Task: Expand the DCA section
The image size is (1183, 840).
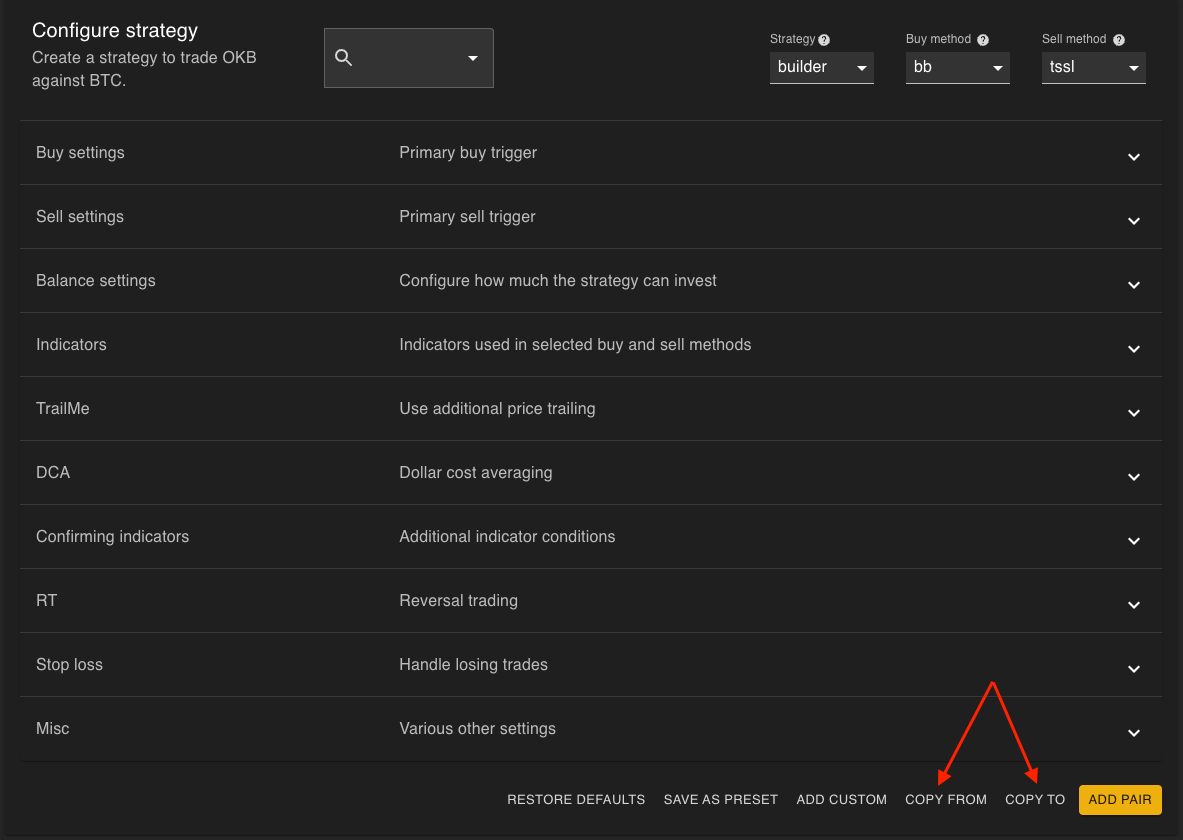Action: point(1133,477)
